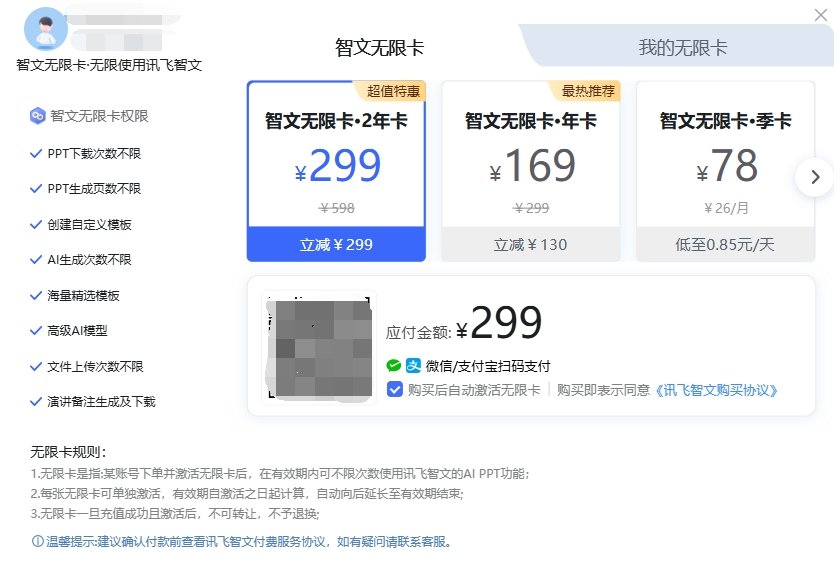Select the 智文无限卡·2年卡 plan
837x563 pixels.
(336, 171)
